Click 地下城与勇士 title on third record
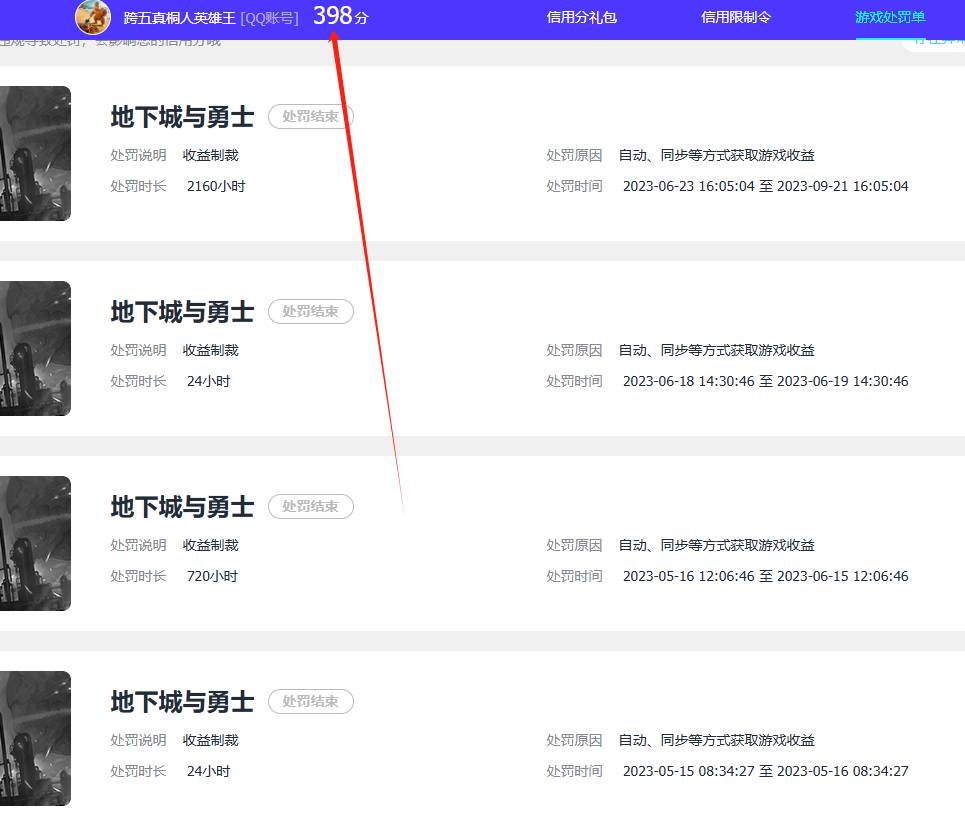The image size is (965, 821). tap(181, 506)
